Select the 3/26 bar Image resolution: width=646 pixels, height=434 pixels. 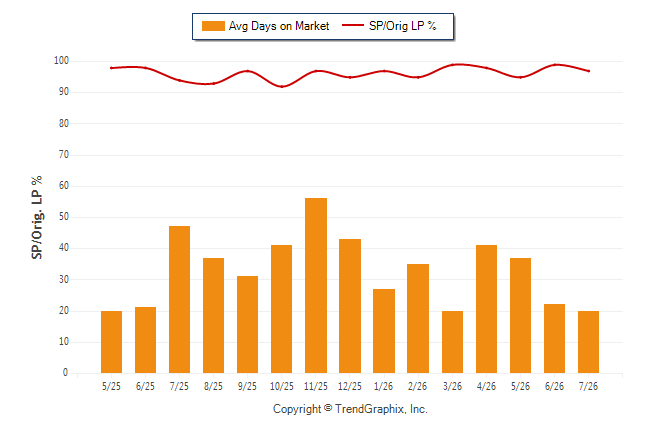point(452,342)
